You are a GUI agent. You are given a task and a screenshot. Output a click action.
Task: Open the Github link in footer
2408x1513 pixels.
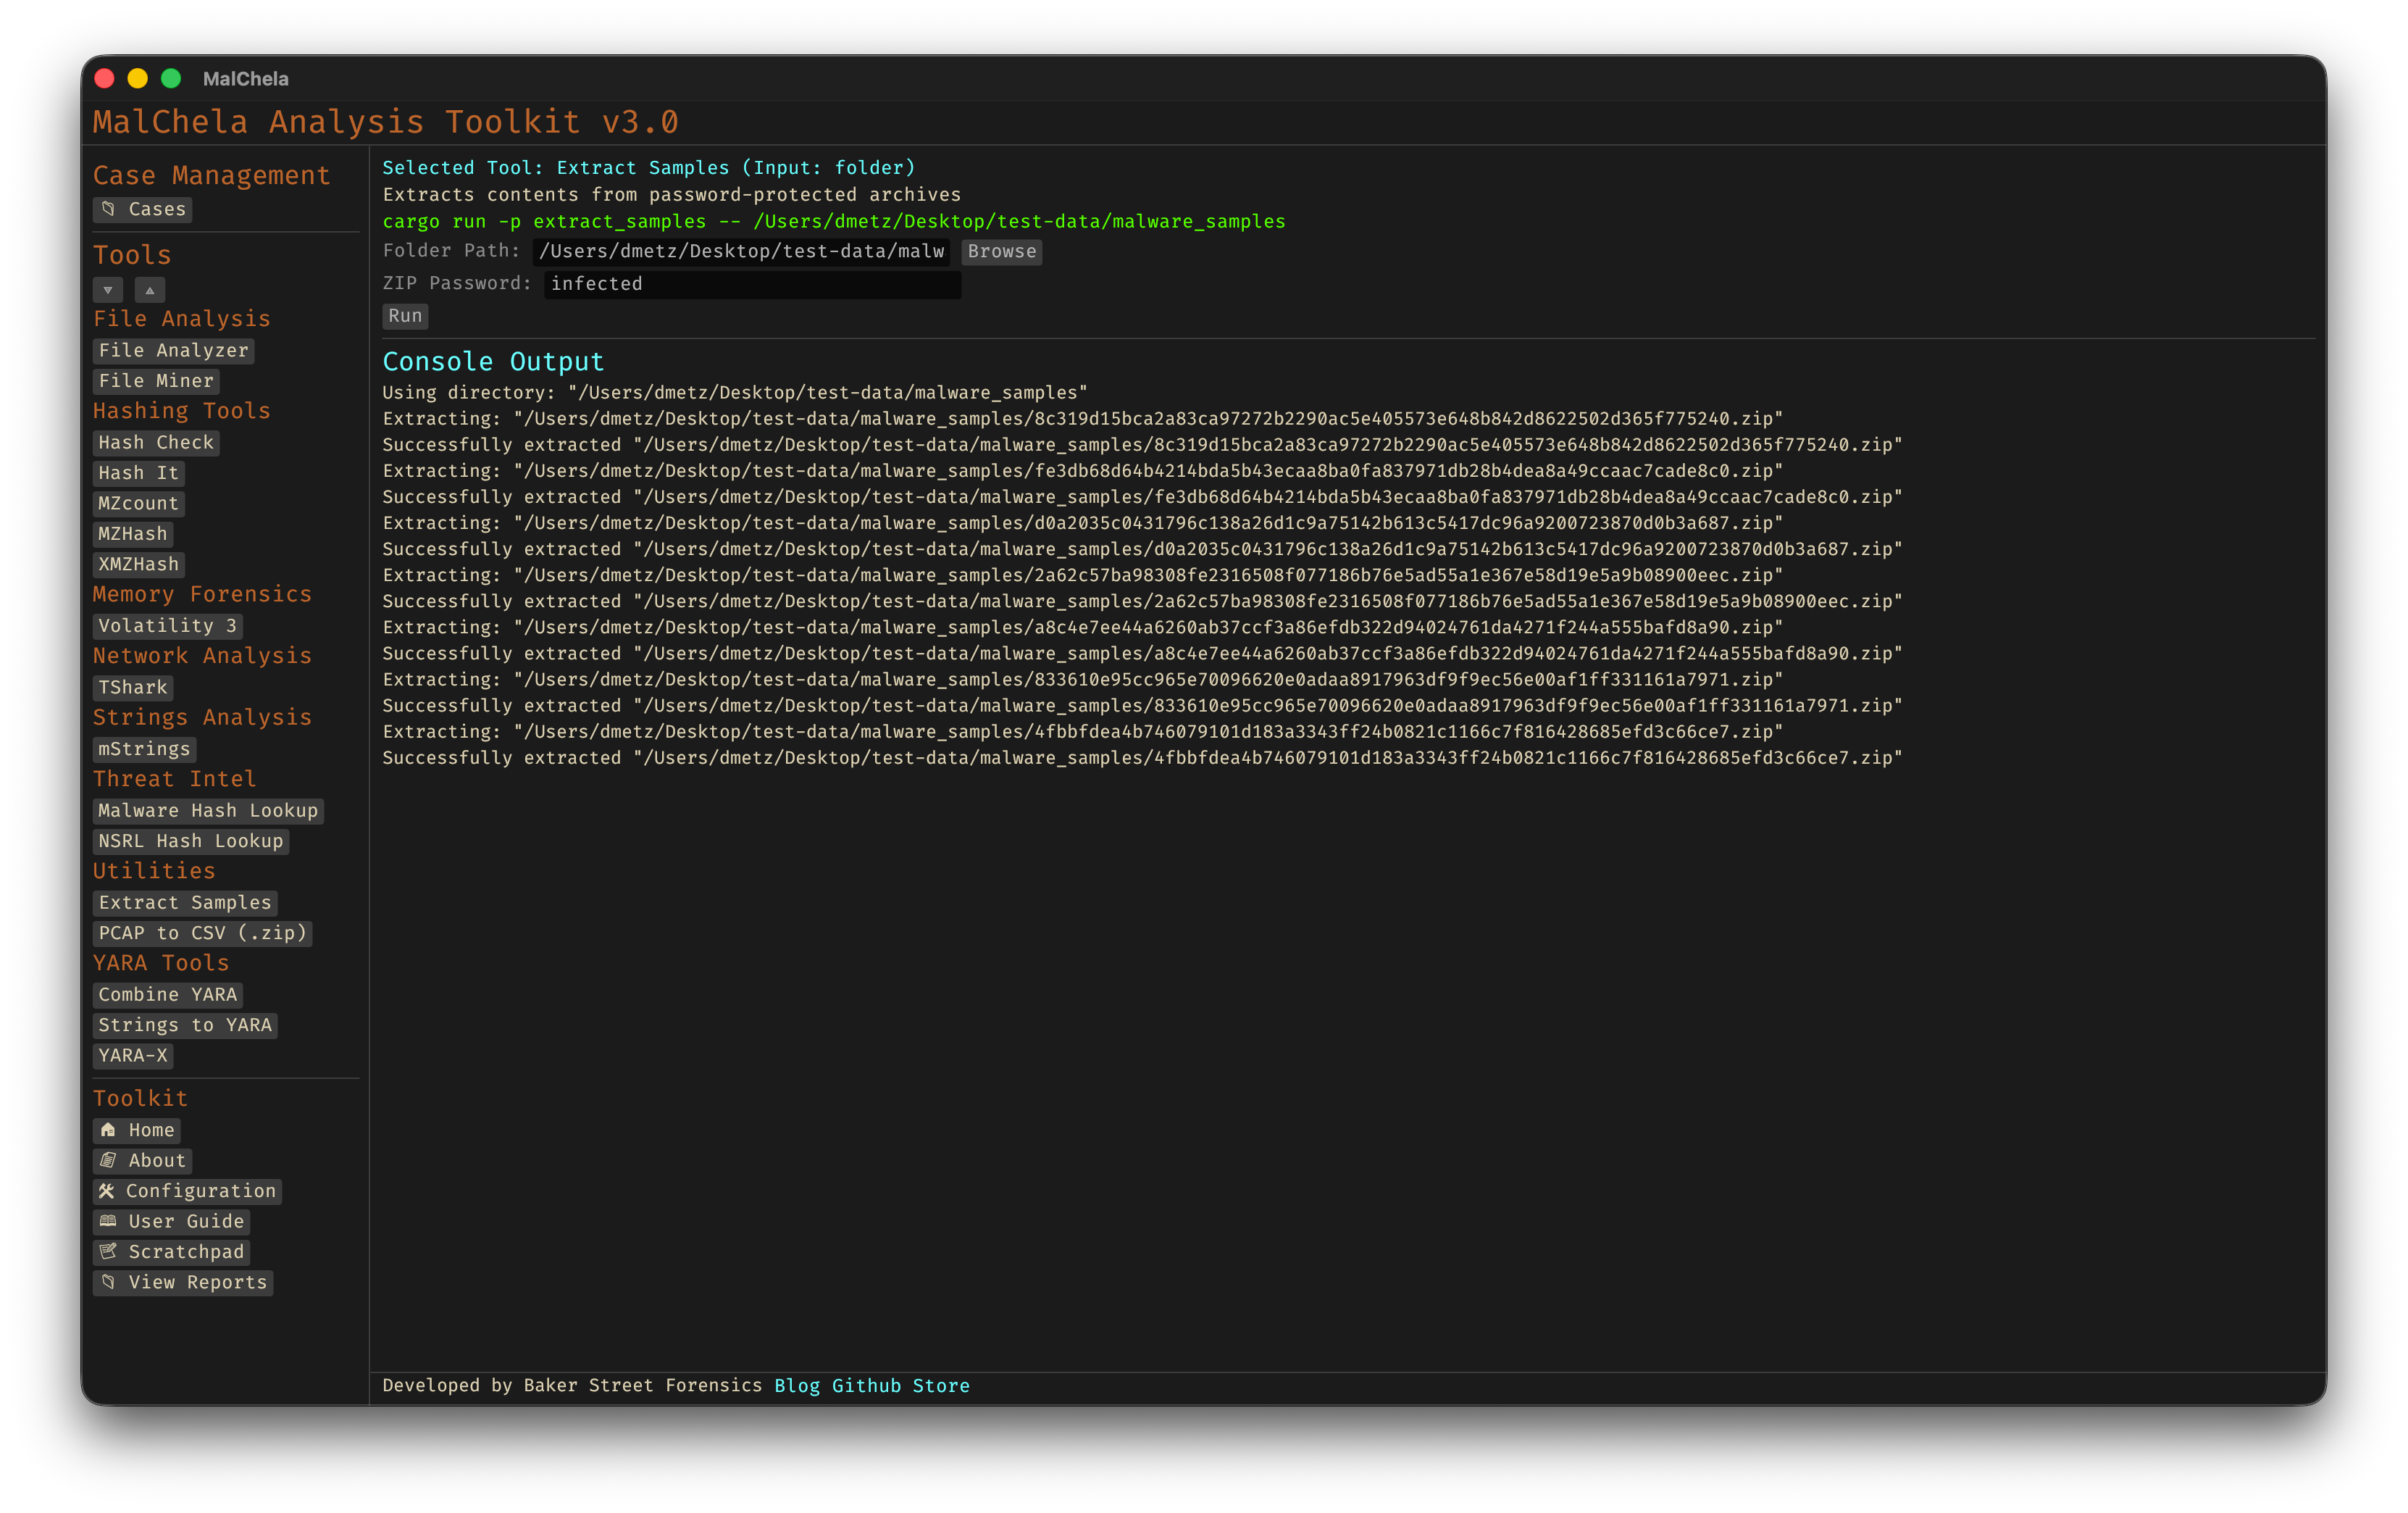coord(866,1386)
